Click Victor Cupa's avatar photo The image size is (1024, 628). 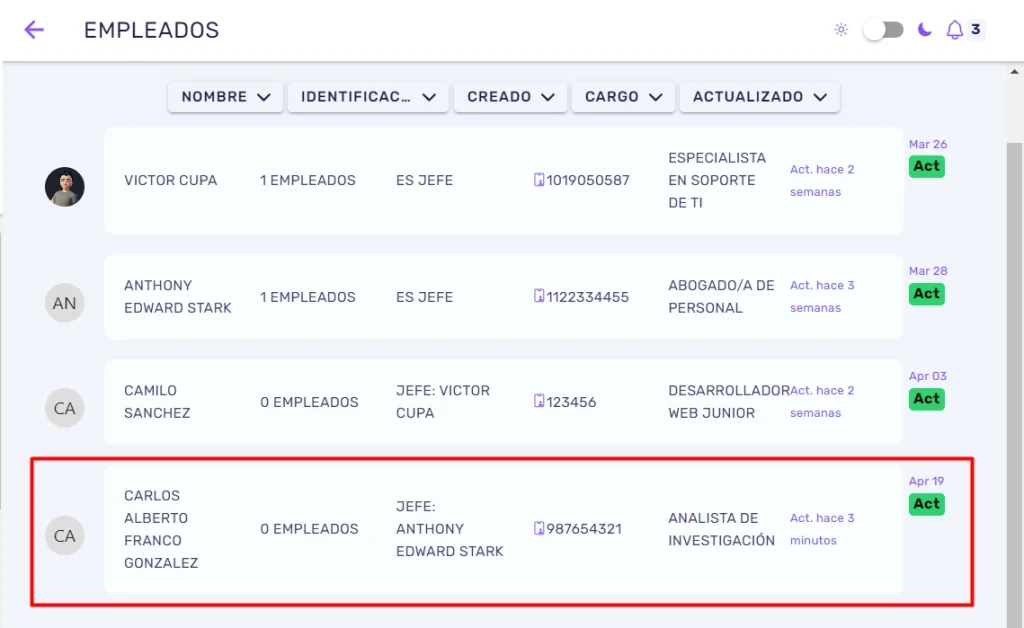pyautogui.click(x=65, y=187)
